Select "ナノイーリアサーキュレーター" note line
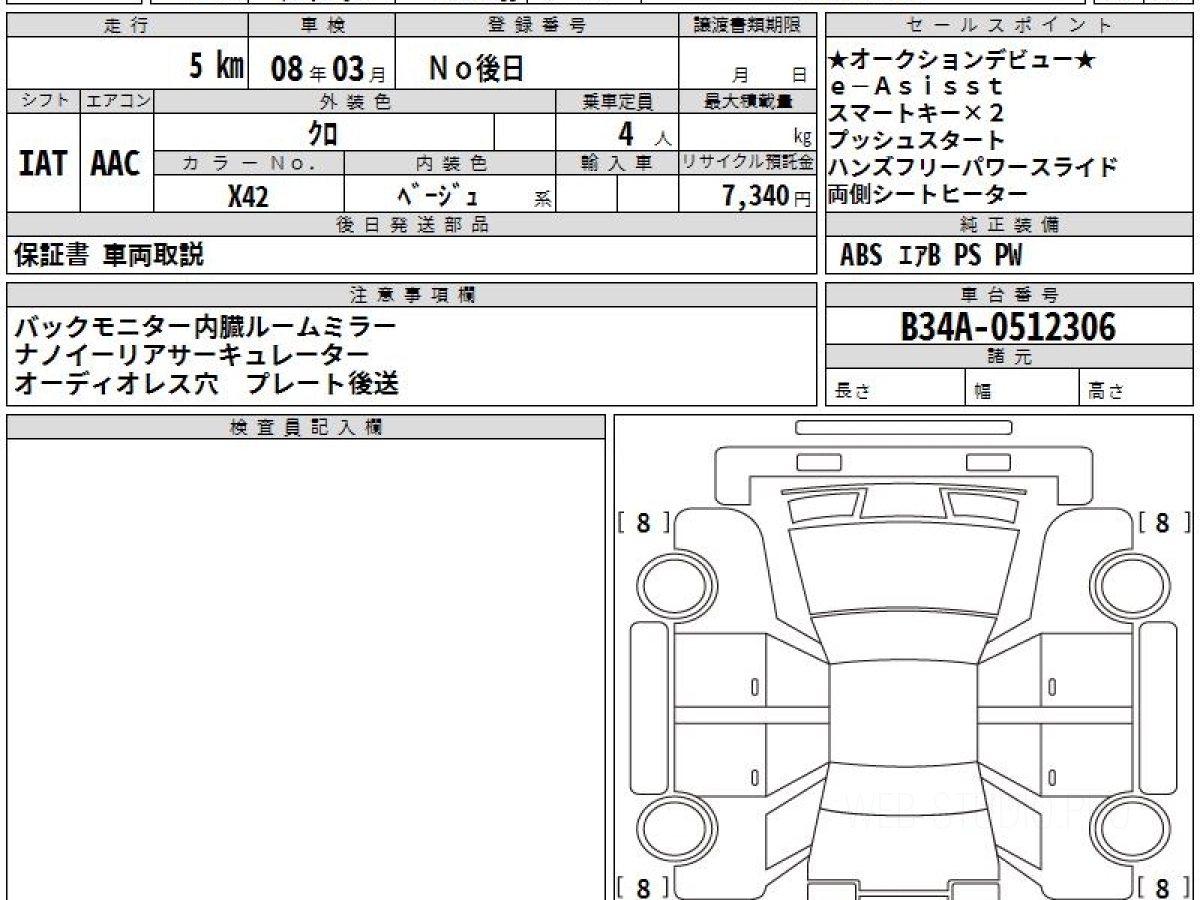 pos(192,354)
